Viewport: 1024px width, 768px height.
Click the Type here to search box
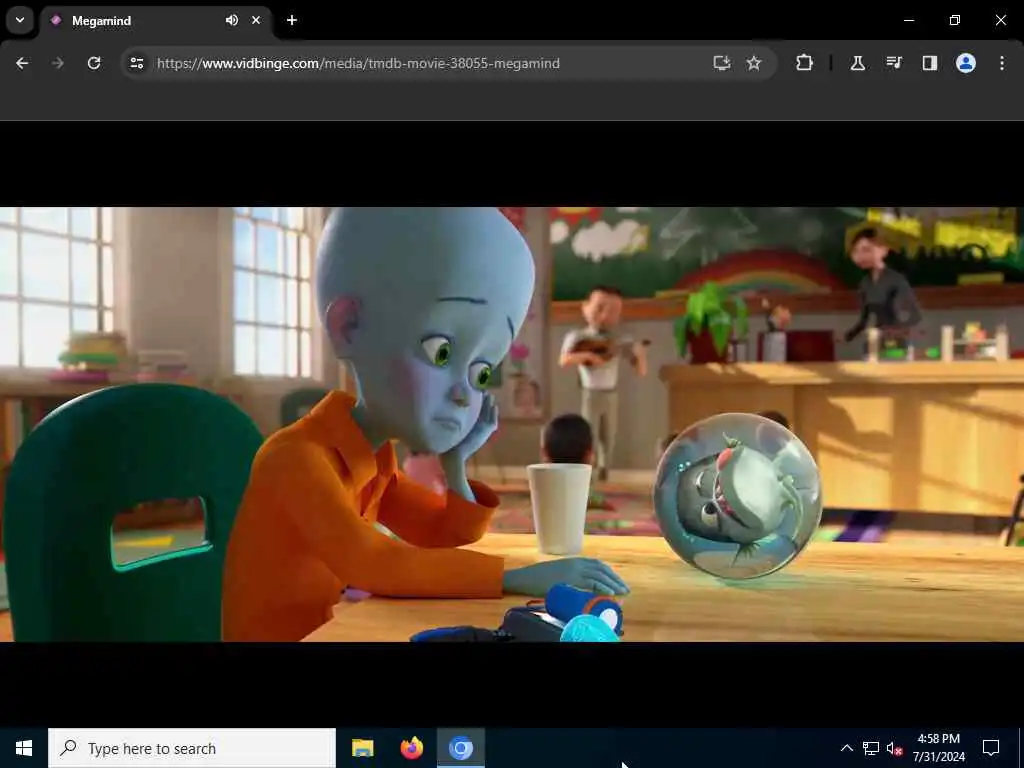click(x=192, y=748)
